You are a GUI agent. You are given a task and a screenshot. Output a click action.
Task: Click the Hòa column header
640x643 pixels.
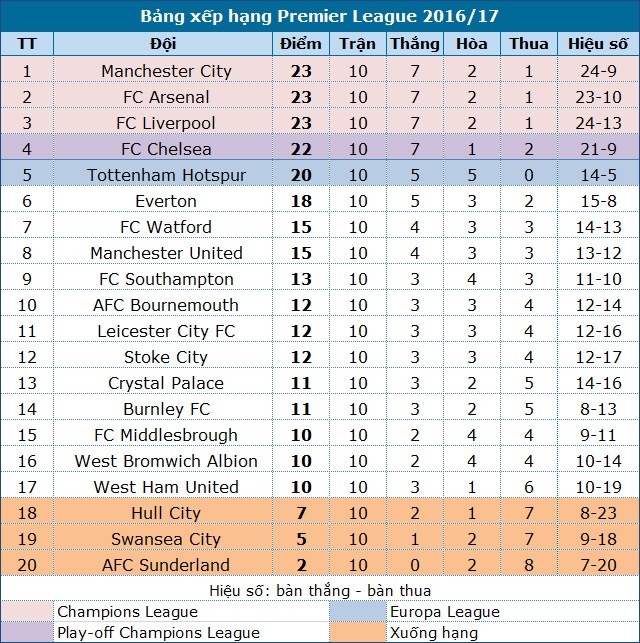[472, 44]
